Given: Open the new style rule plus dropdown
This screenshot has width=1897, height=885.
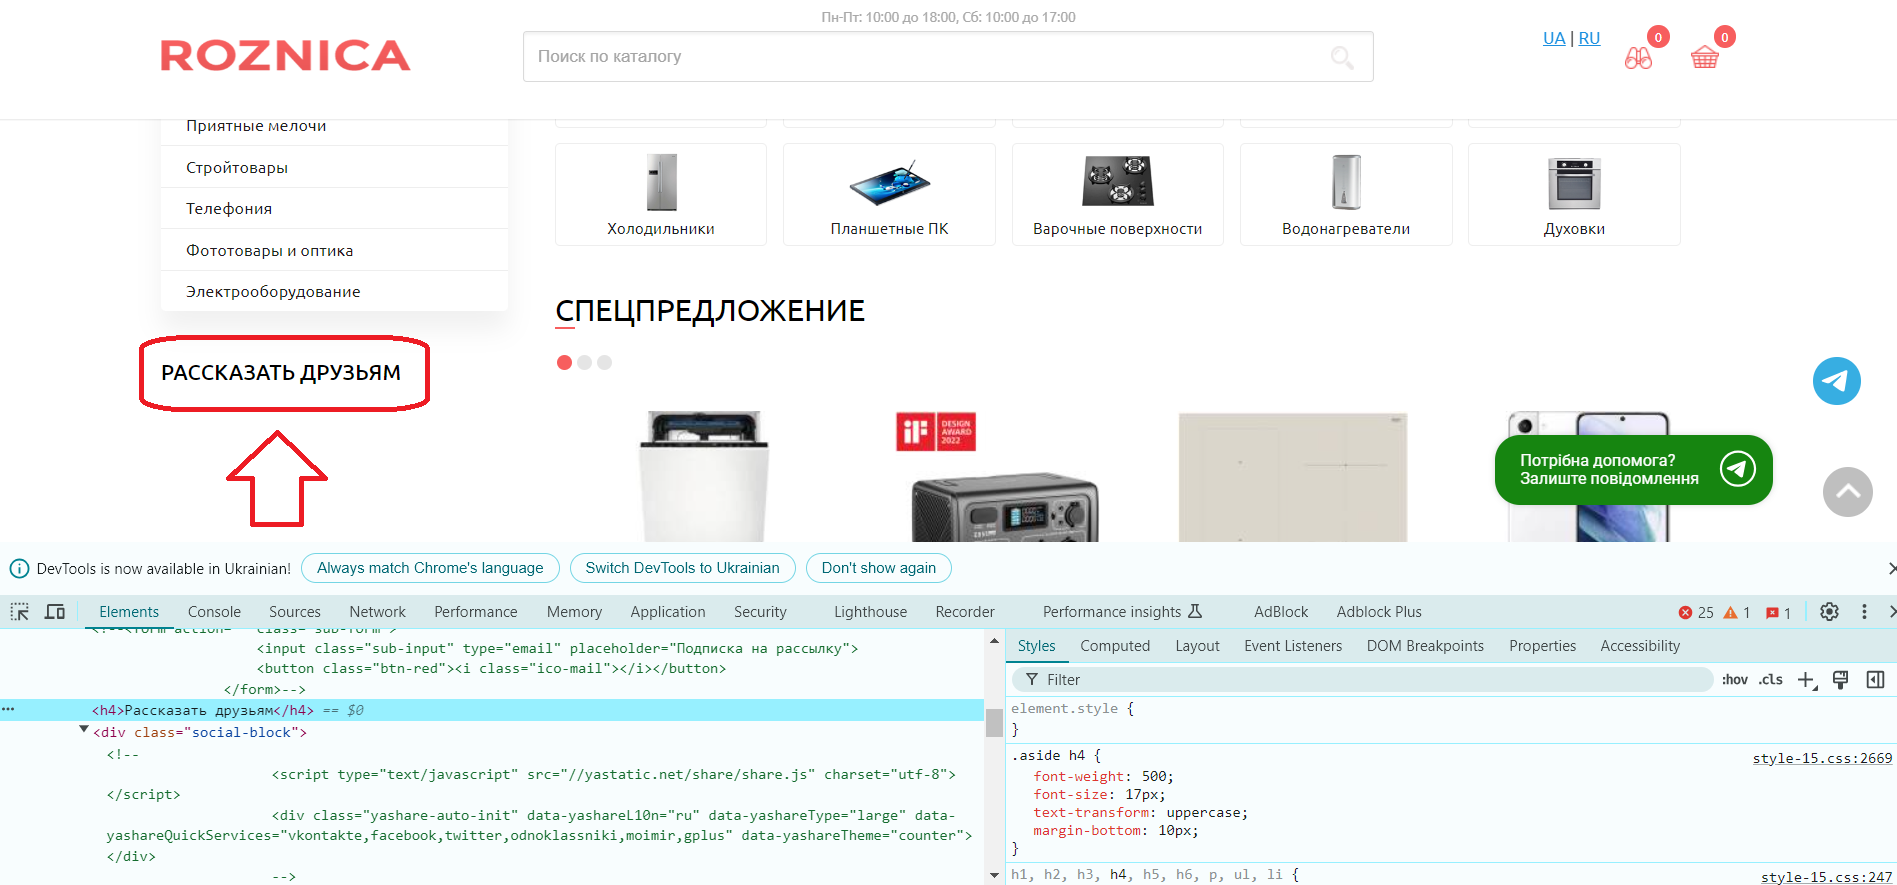Looking at the screenshot, I should [x=1806, y=680].
